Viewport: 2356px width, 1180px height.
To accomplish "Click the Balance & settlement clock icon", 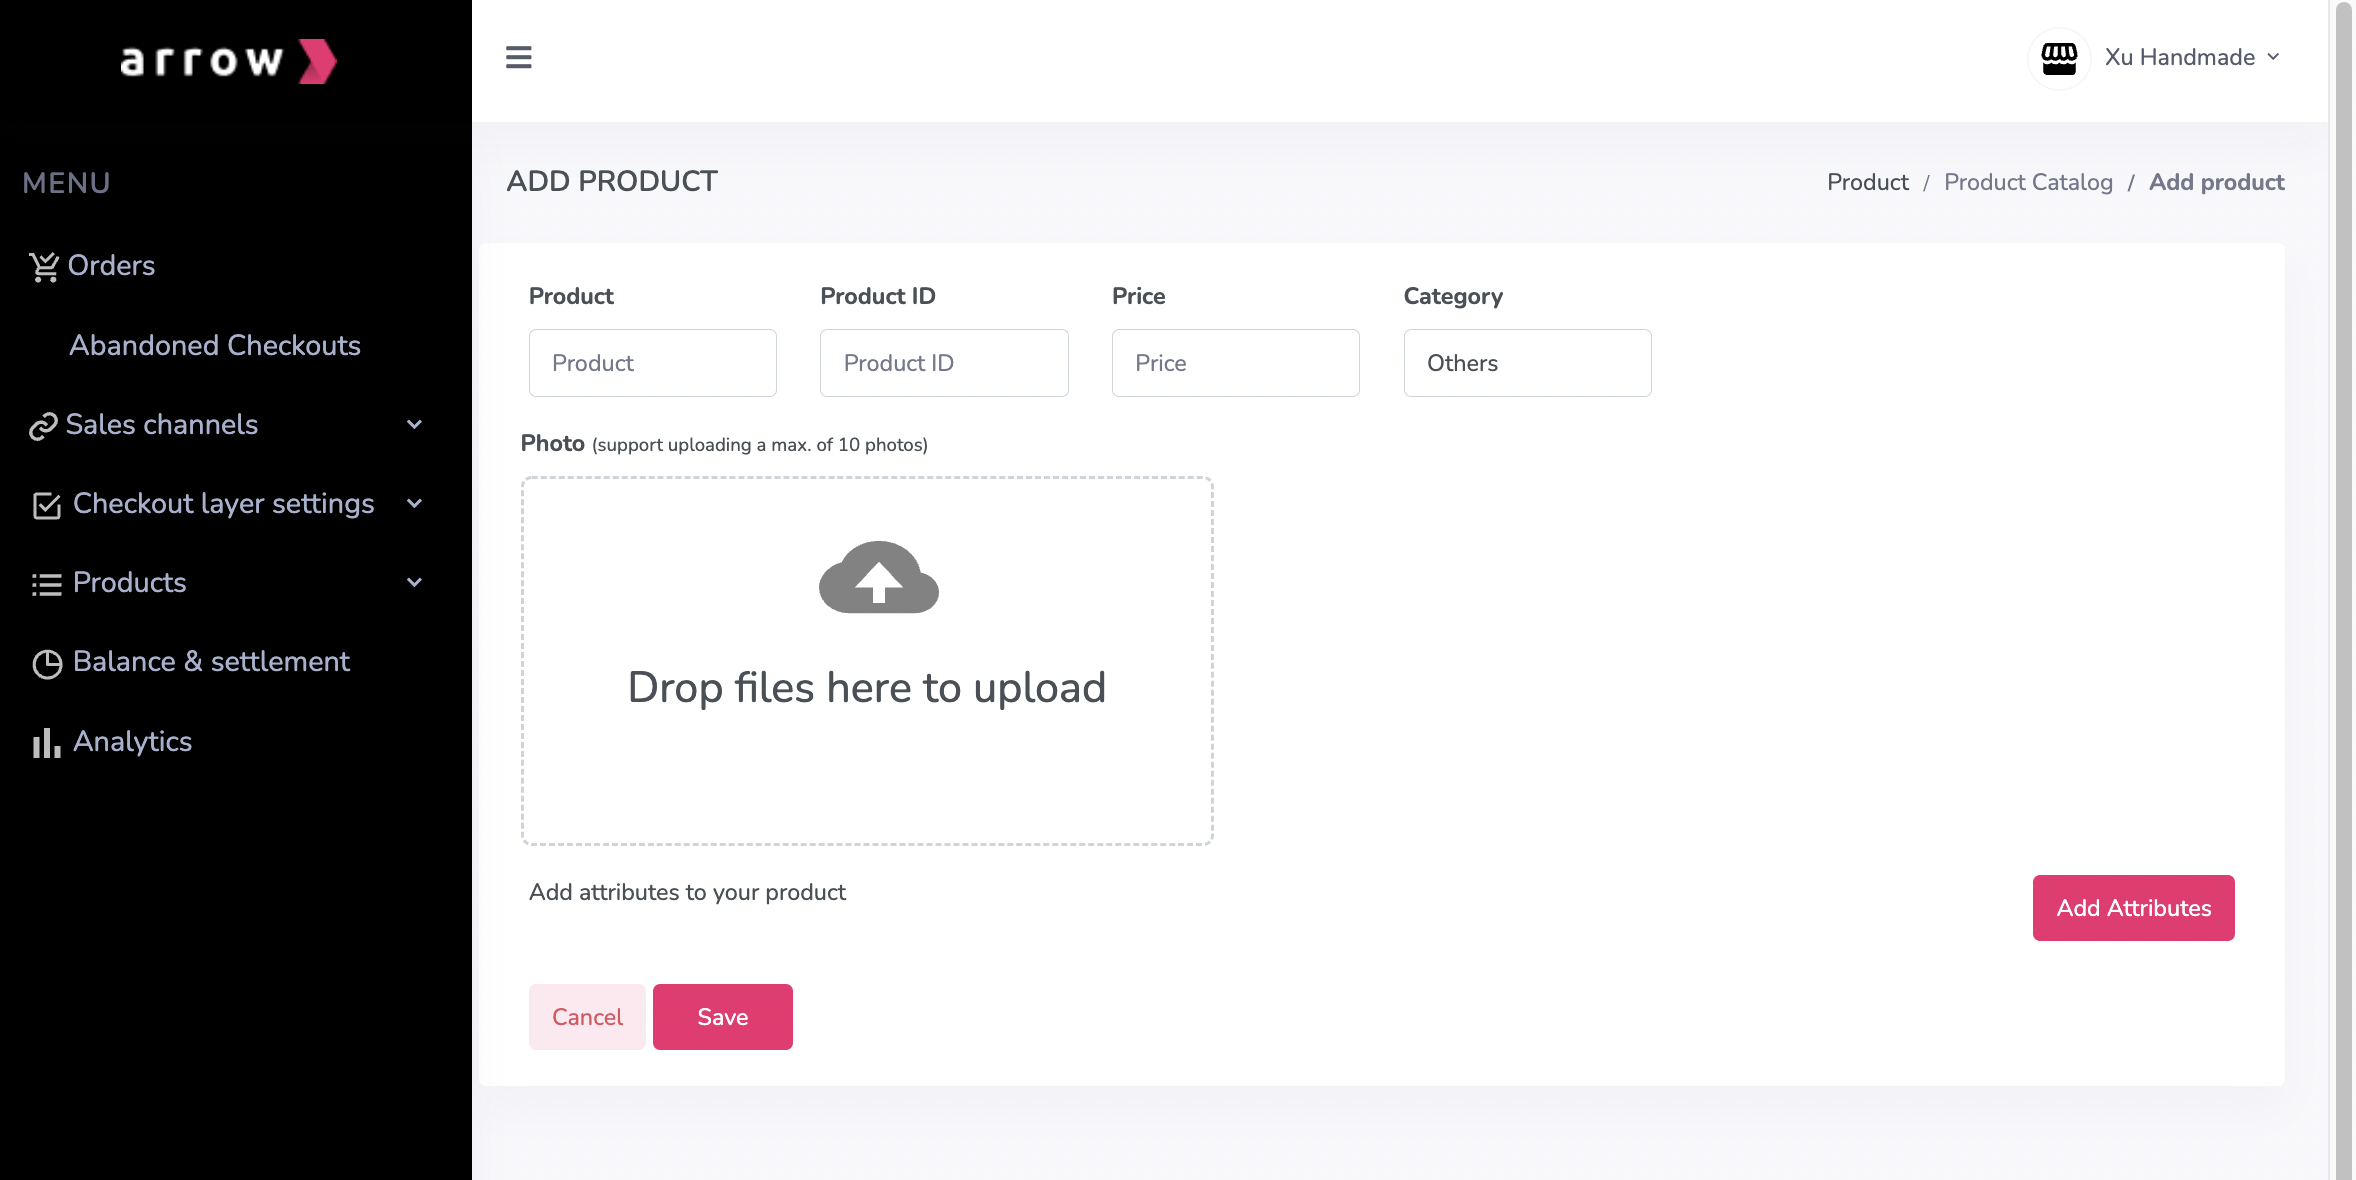I will pos(46,664).
